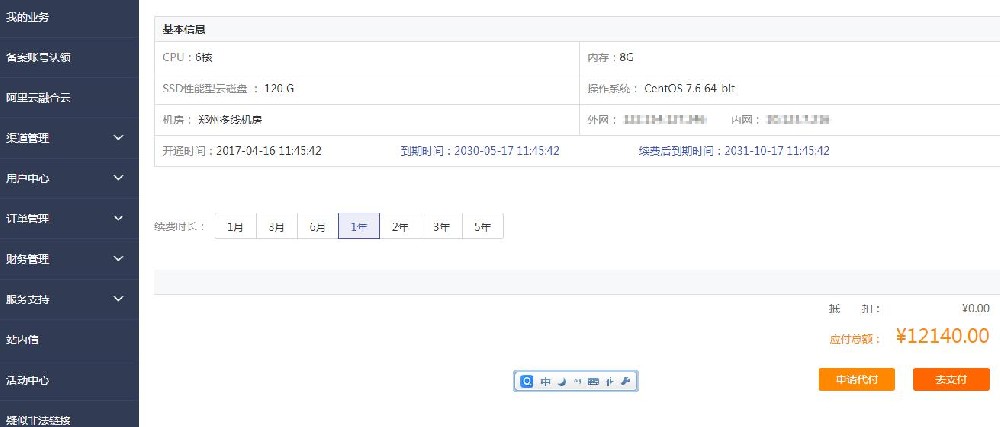Click the 基本信息 section header

tap(184, 29)
